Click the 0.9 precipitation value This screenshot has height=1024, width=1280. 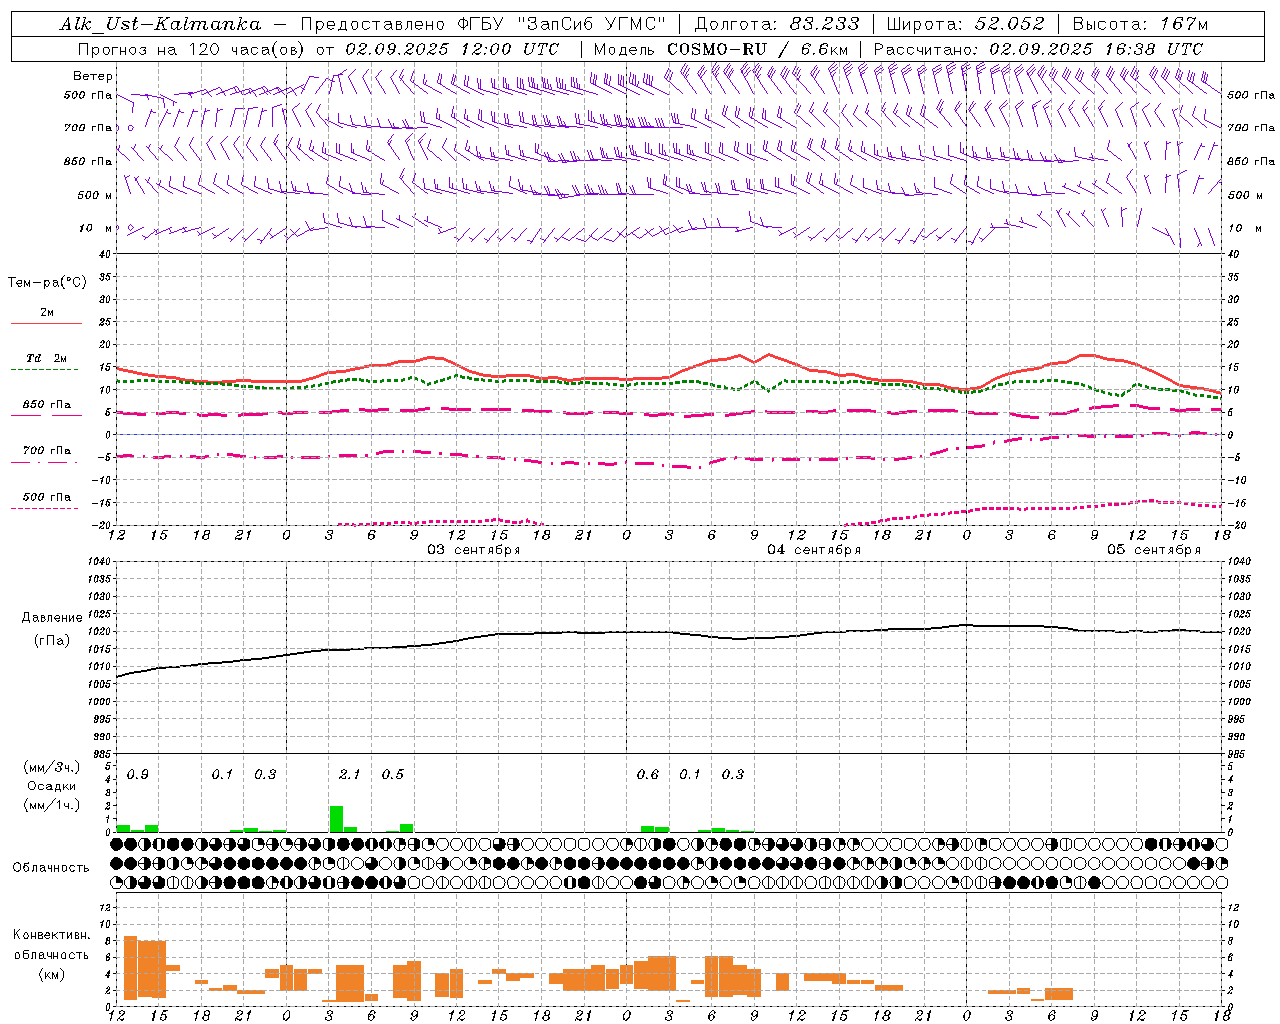[x=138, y=774]
